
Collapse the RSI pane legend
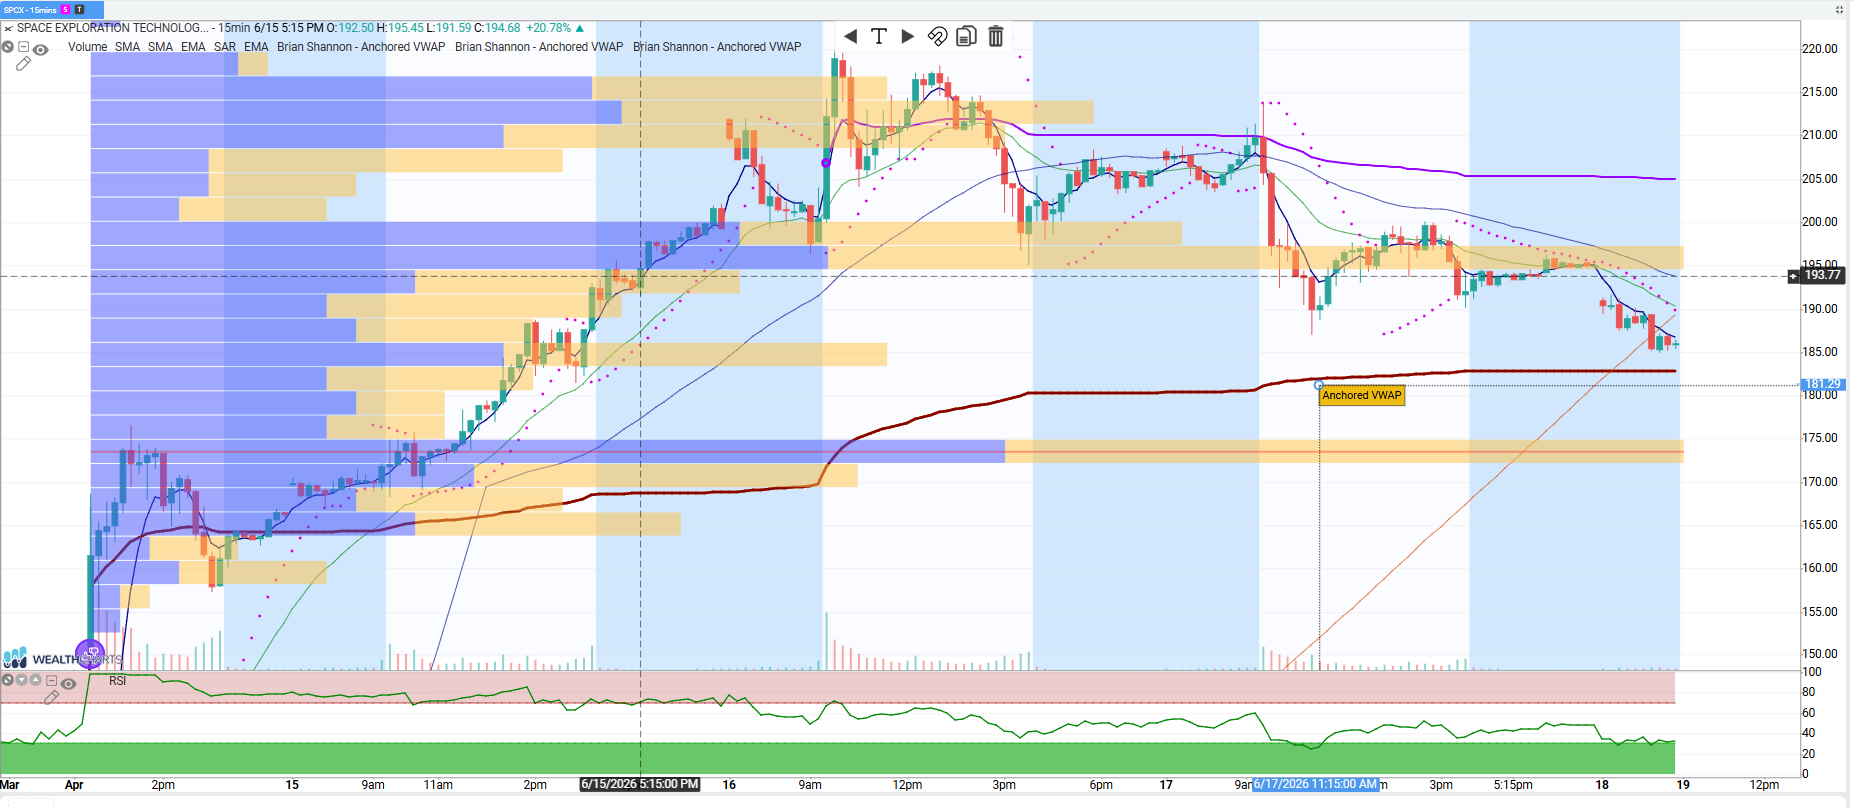coord(51,680)
